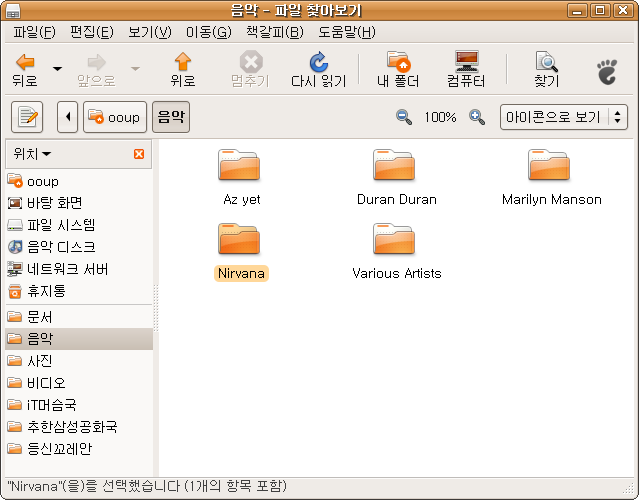Open the 편집(E) menu
639x500 pixels.
pos(92,32)
